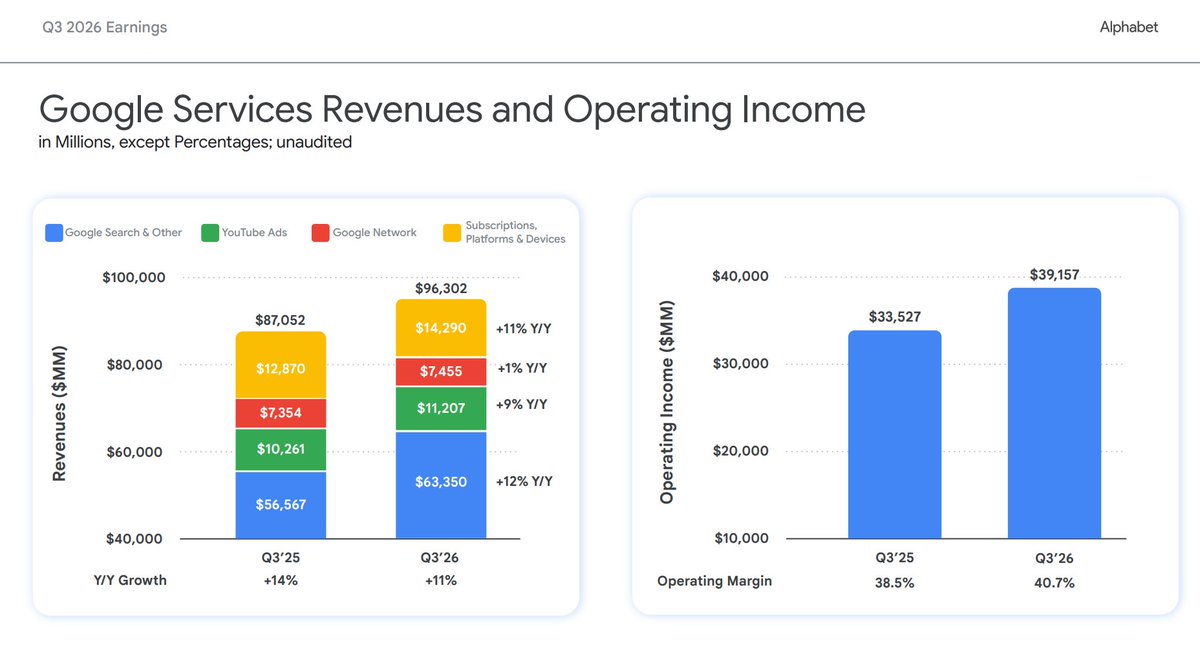This screenshot has width=1200, height=669.
Task: Click the yellow Subscriptions, Platforms & Devices swatch
Action: [452, 233]
